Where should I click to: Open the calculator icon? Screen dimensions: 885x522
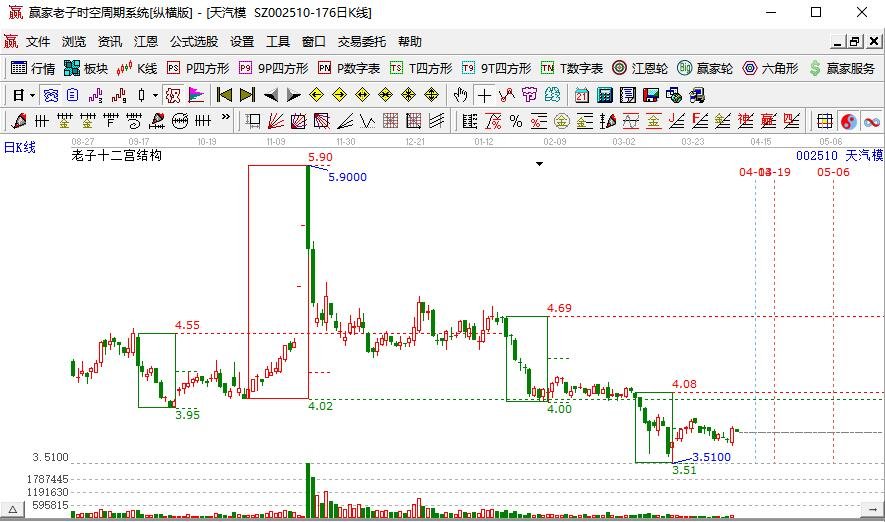click(x=605, y=95)
